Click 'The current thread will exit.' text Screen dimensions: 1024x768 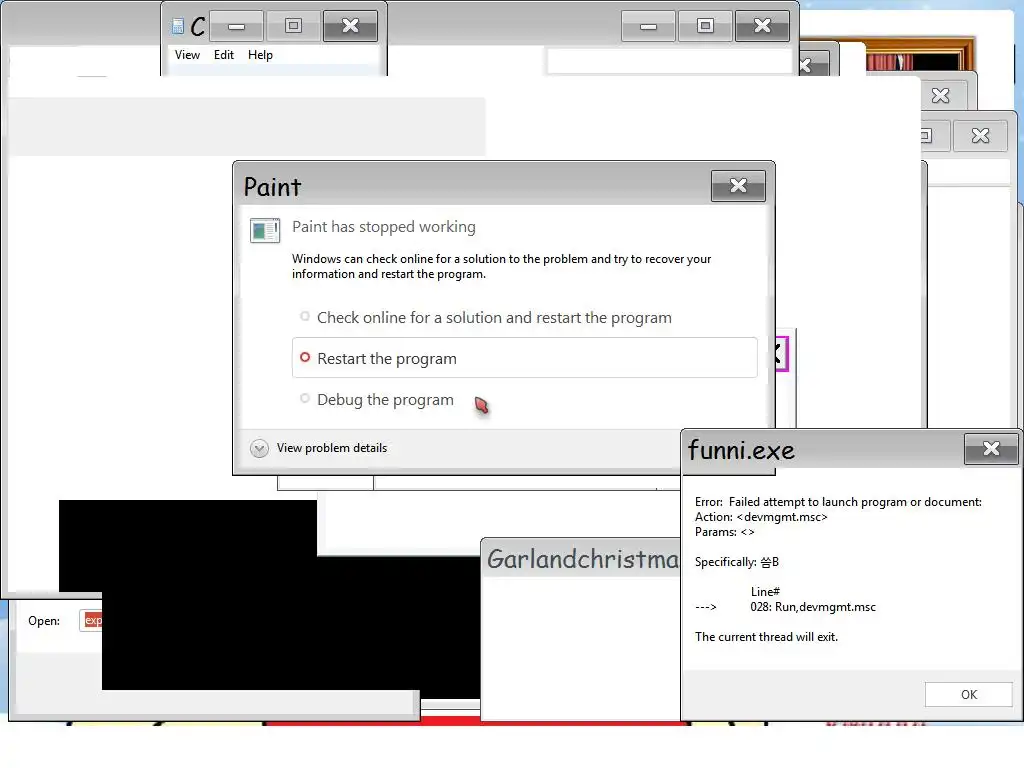766,637
